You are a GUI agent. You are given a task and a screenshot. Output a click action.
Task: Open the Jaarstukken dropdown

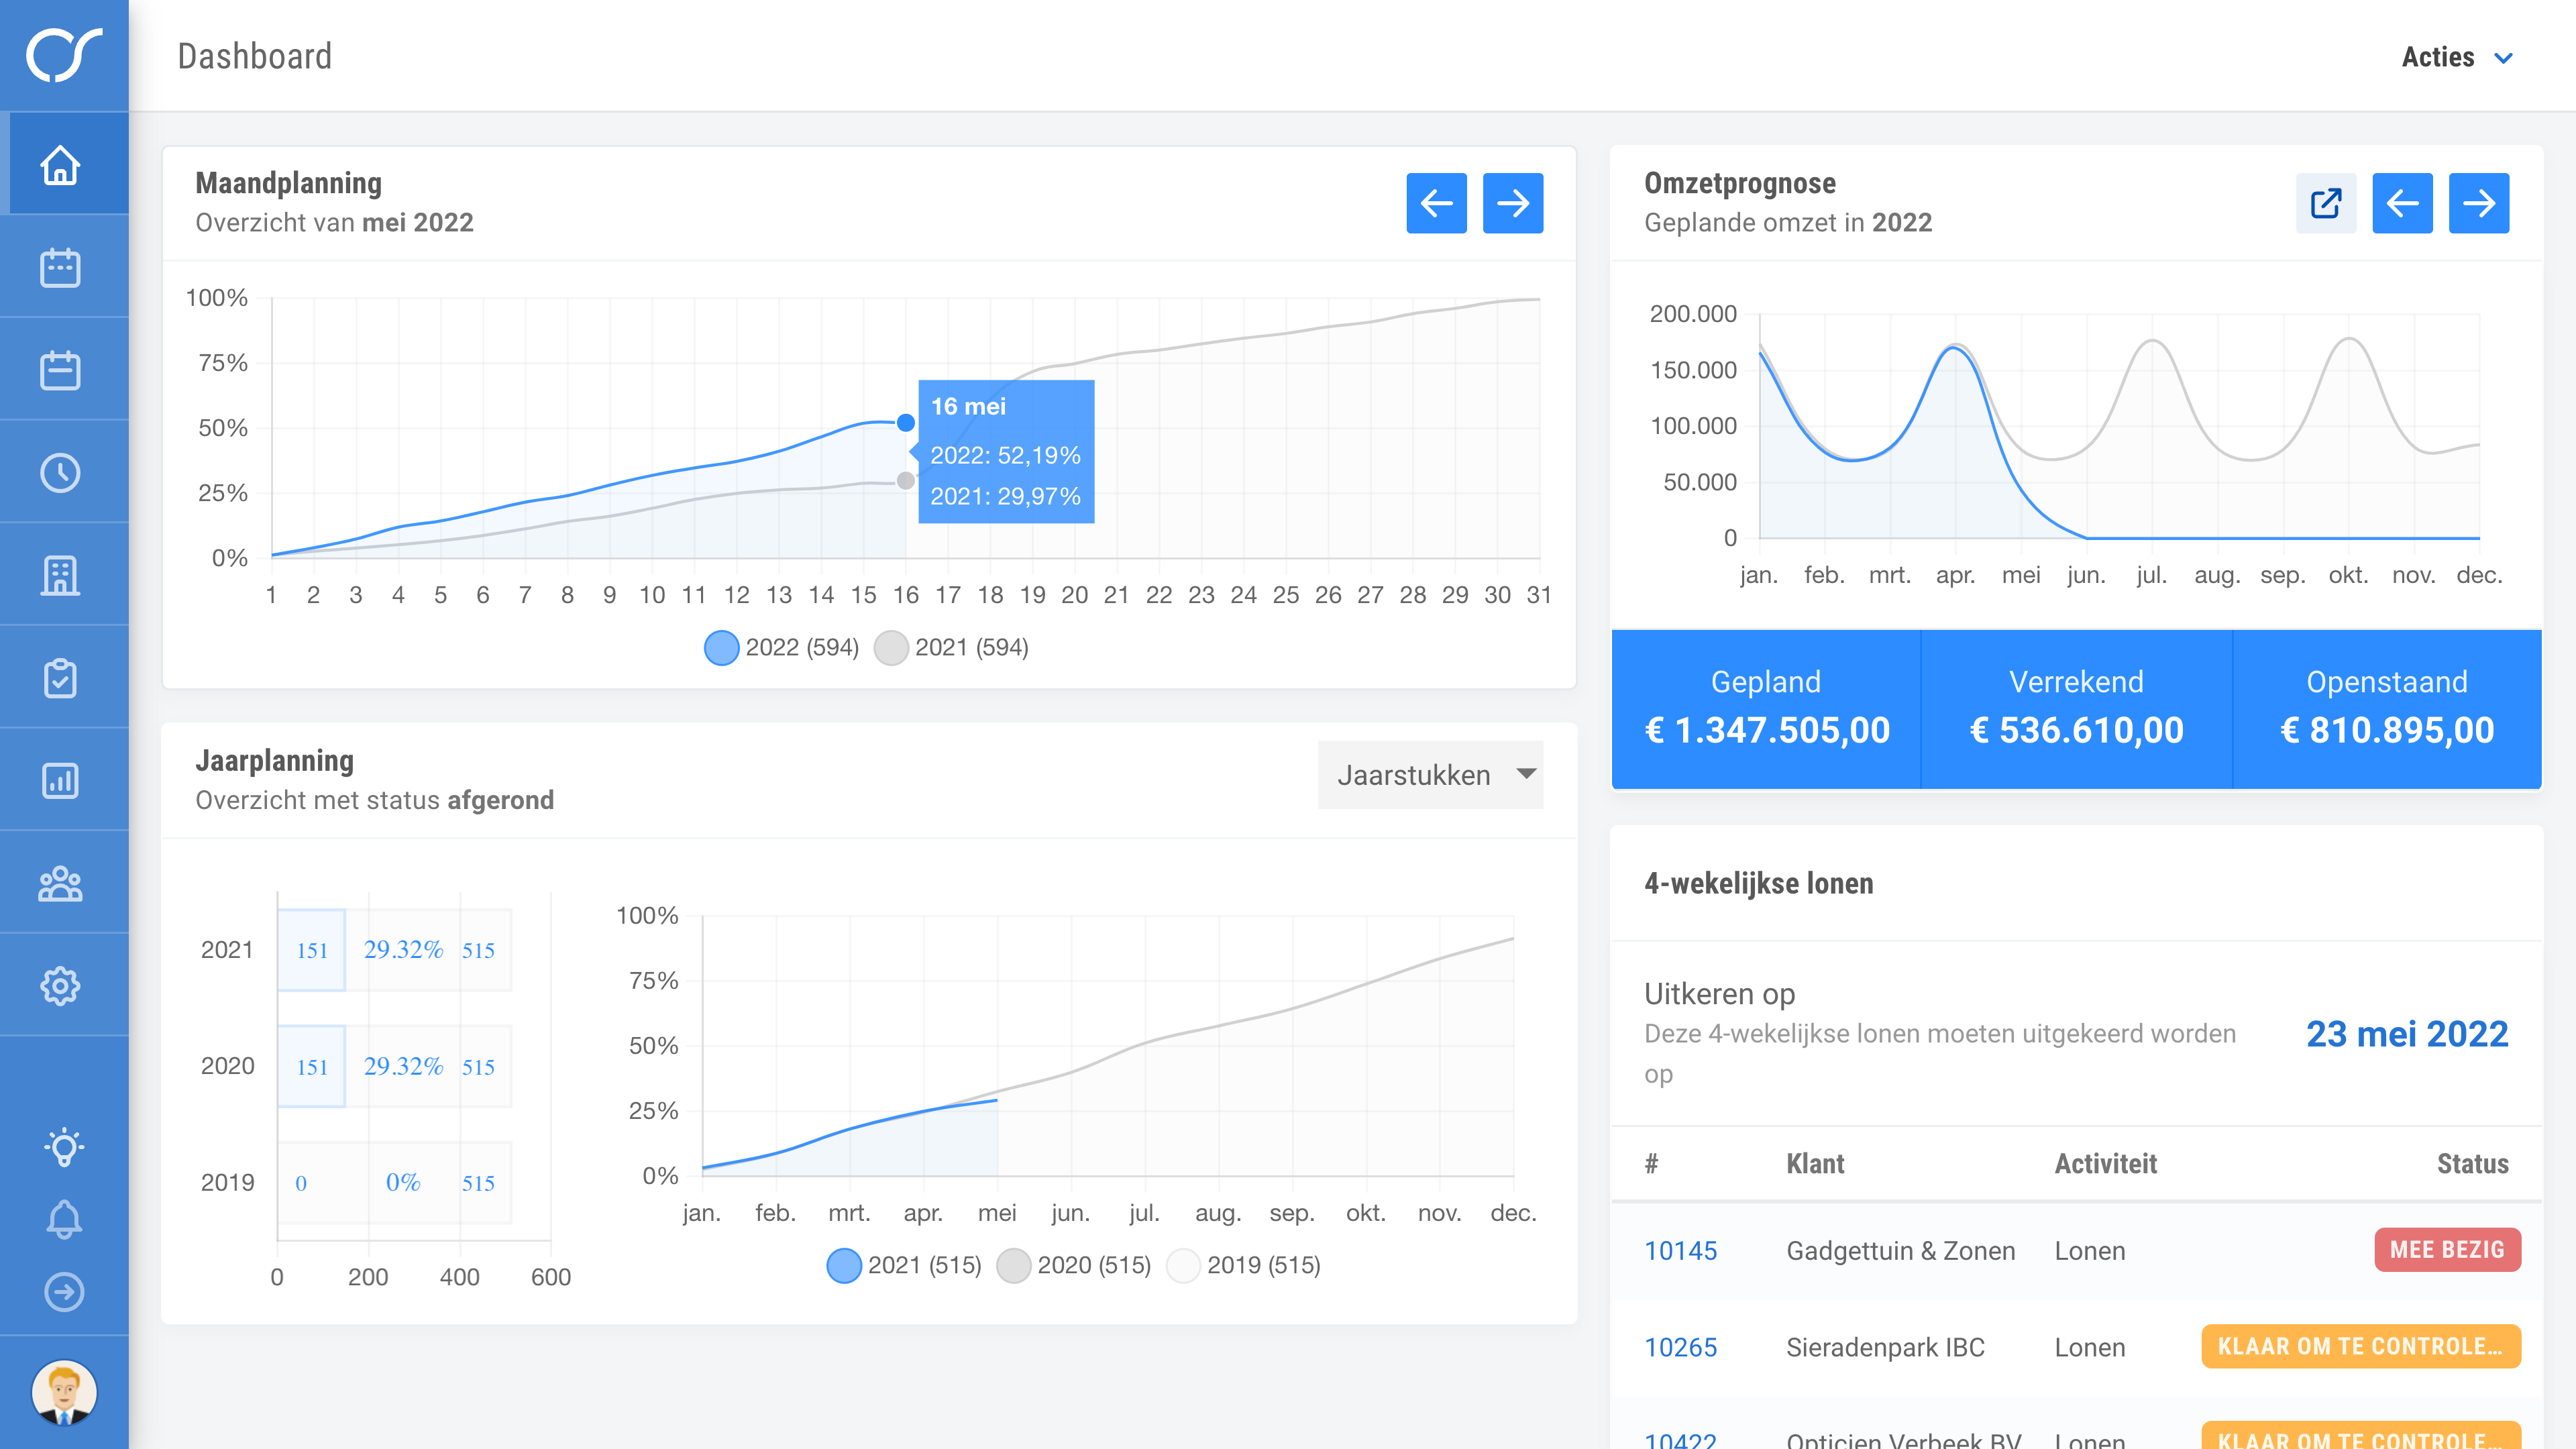click(1430, 775)
